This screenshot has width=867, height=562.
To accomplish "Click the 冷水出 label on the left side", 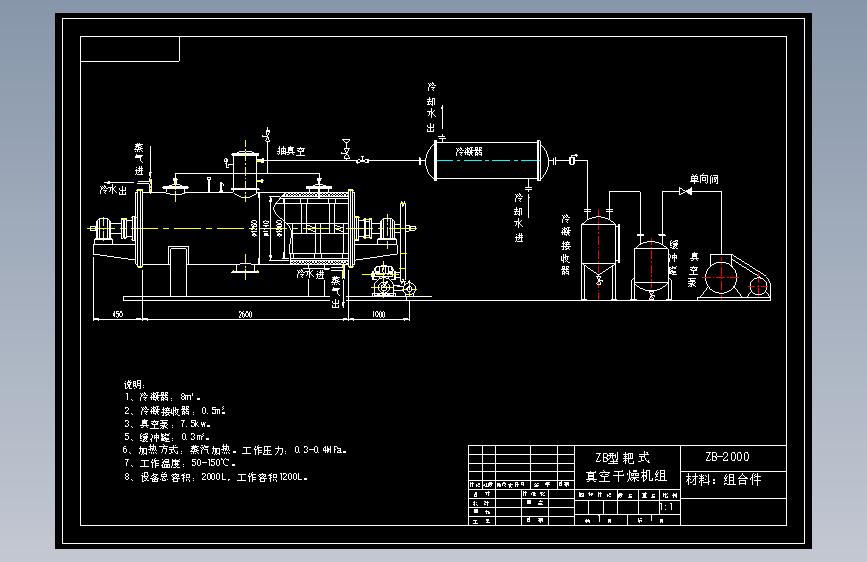I will pyautogui.click(x=113, y=190).
